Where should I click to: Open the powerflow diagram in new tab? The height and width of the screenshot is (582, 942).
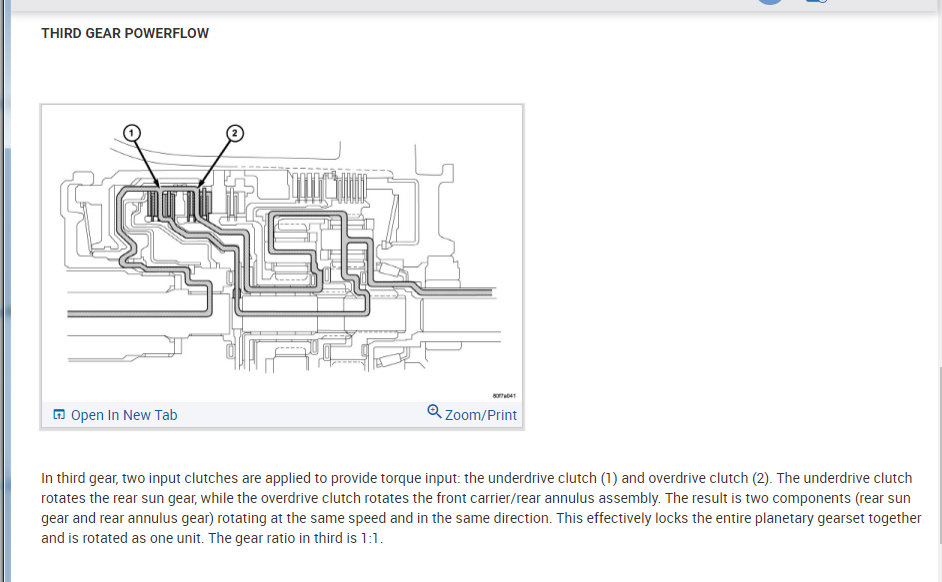[124, 415]
